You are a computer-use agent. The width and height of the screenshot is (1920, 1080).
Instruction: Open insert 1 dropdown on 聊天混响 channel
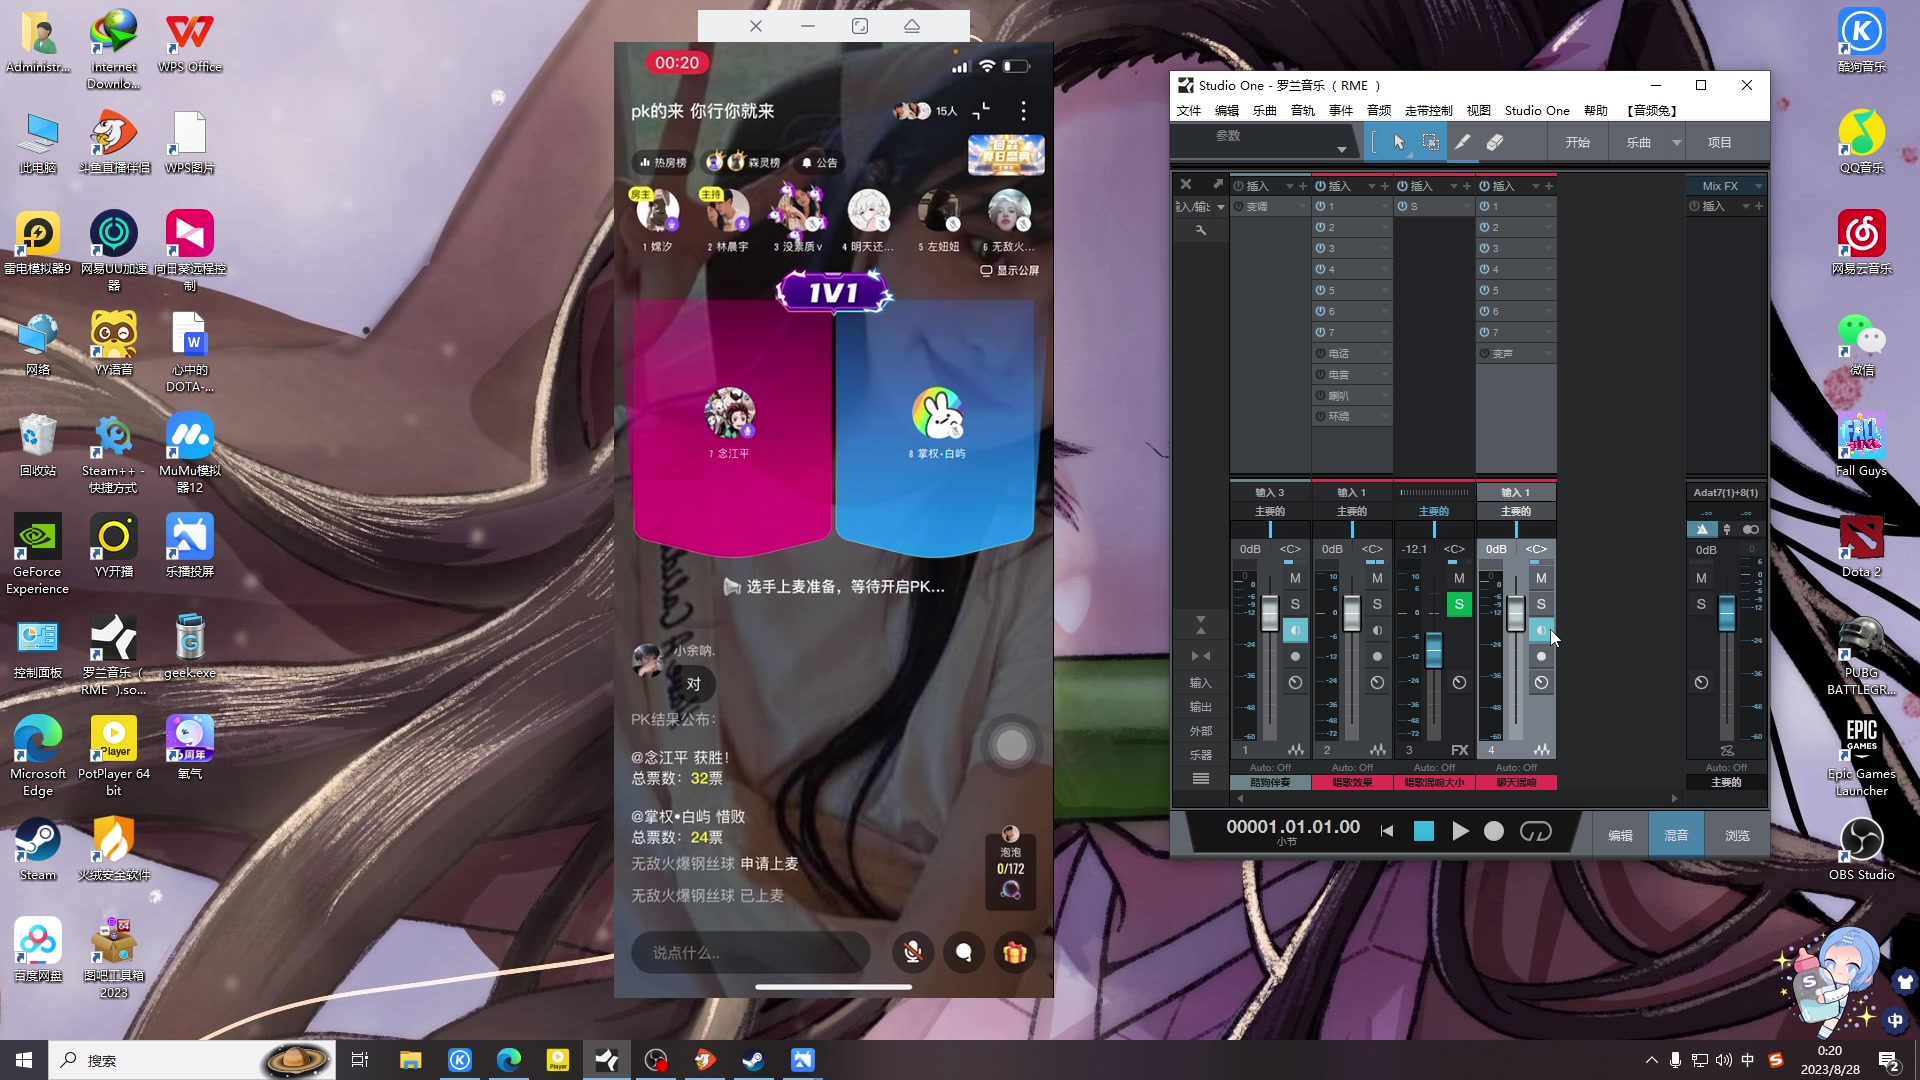click(x=1549, y=207)
